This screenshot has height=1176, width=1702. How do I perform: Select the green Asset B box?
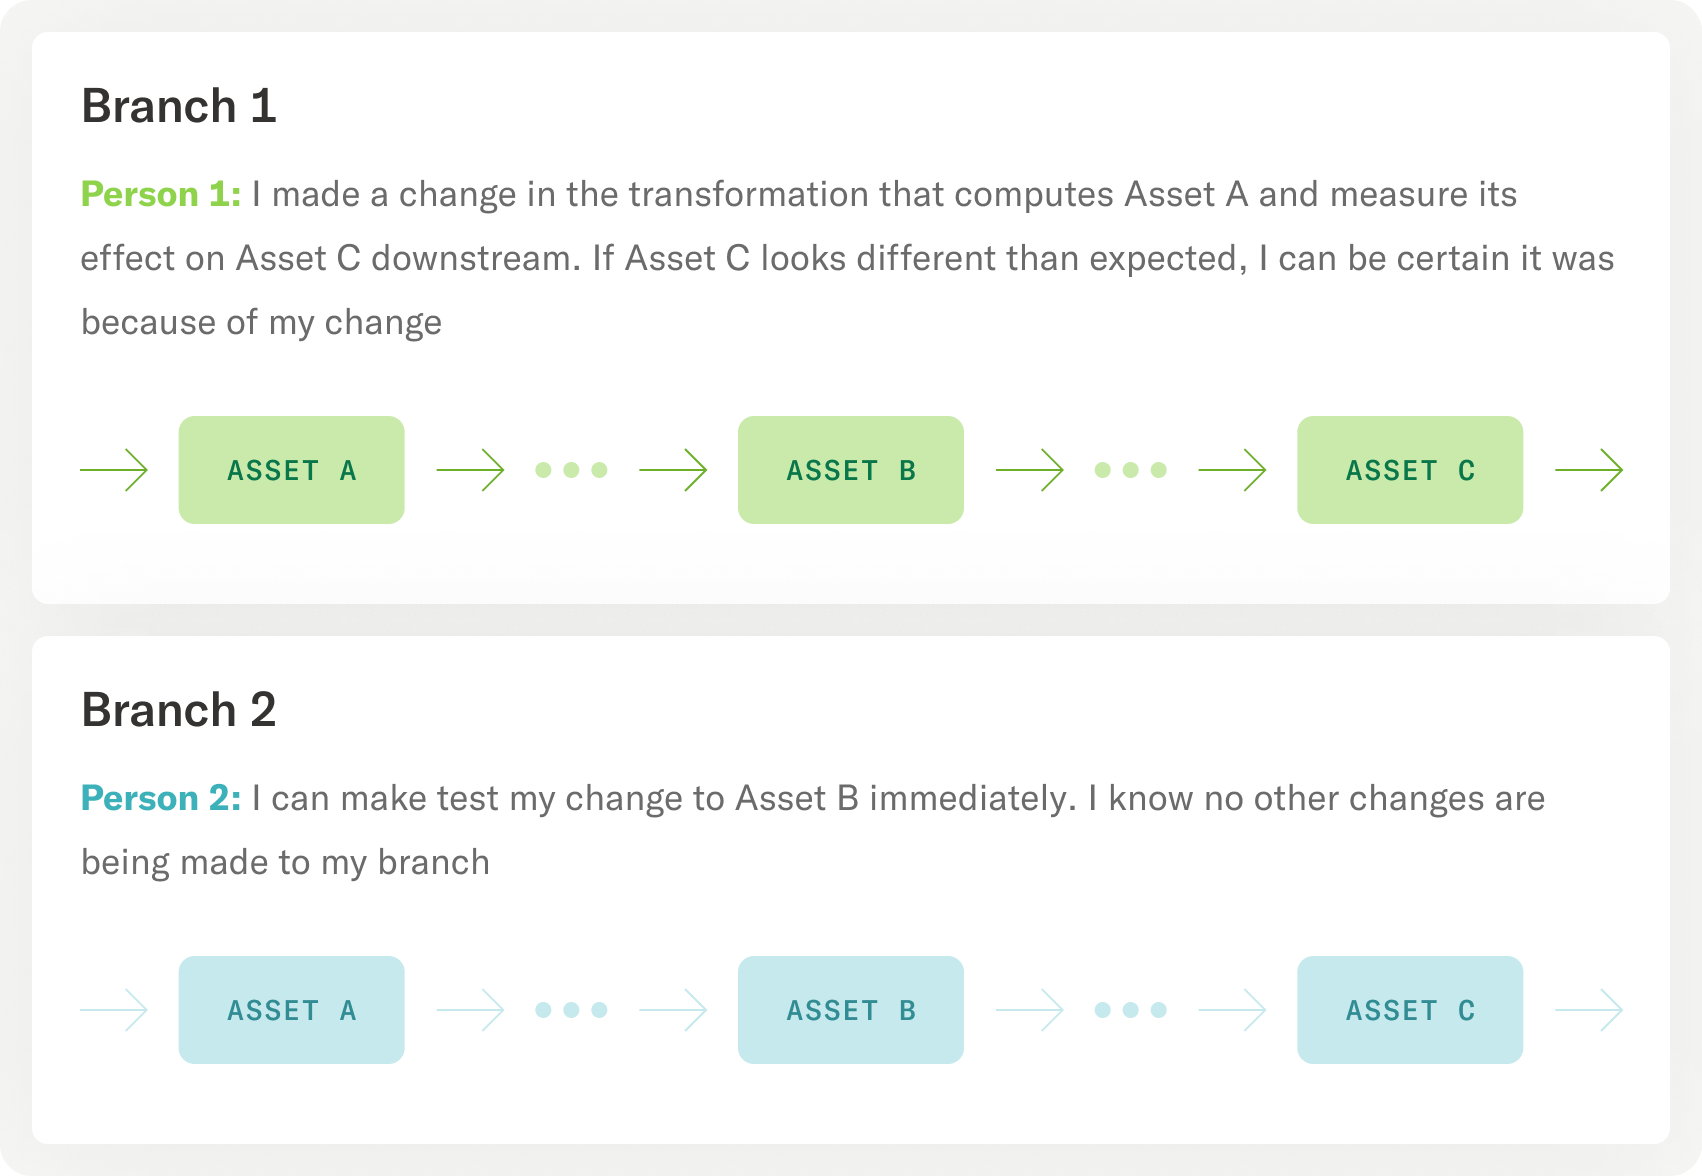tap(851, 470)
